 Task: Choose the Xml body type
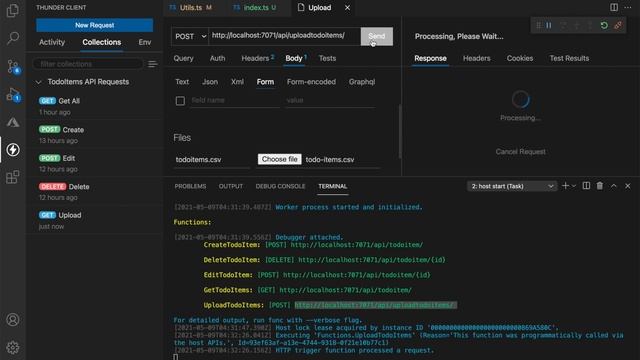[237, 82]
